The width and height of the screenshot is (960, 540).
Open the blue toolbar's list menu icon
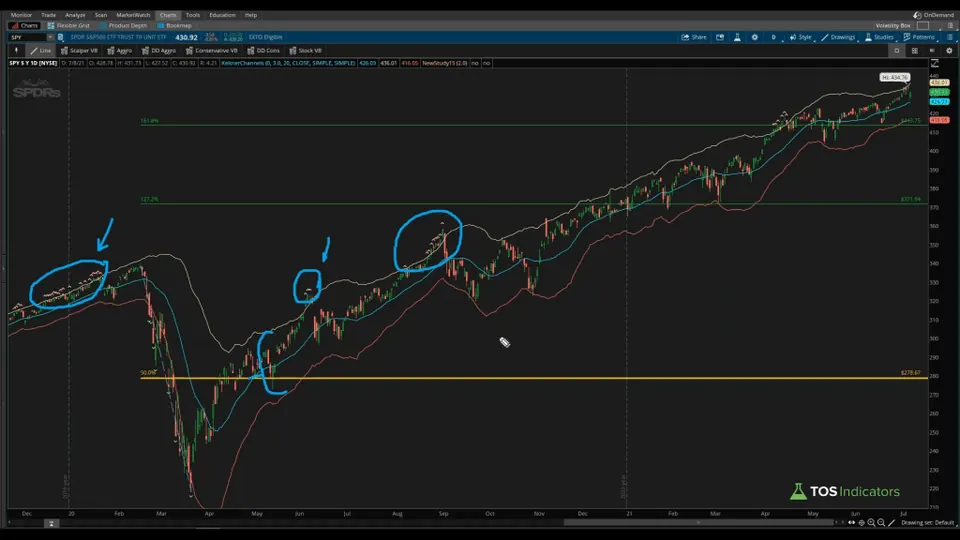click(950, 37)
